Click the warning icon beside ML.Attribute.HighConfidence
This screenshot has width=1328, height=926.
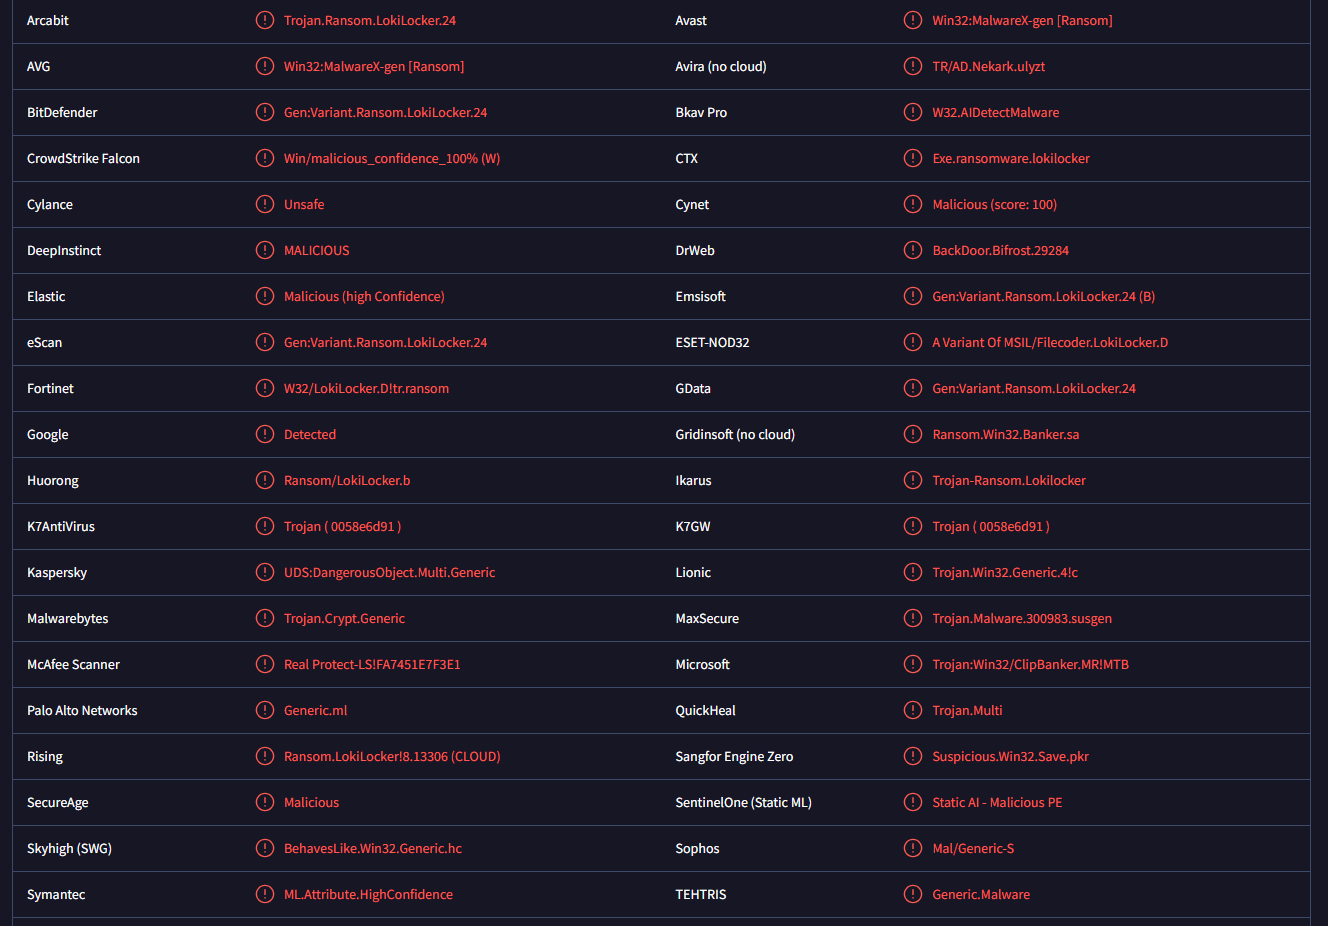pos(265,894)
